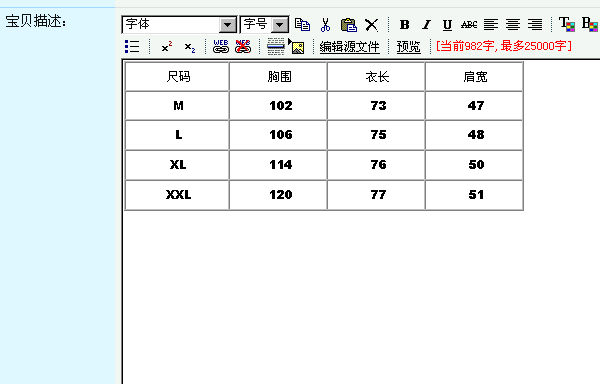Insert horizontal line icon

[x=276, y=46]
